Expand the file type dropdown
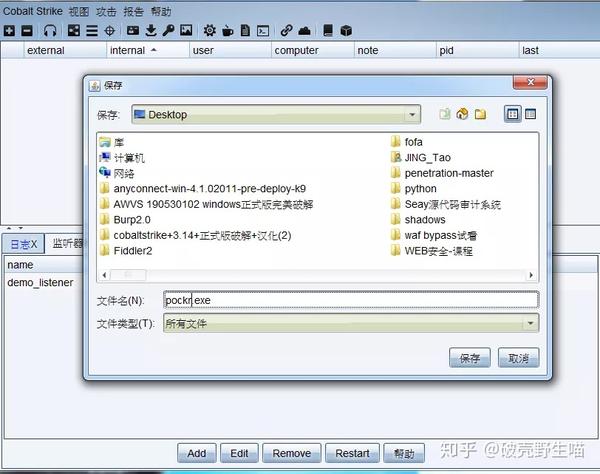This screenshot has height=474, width=600. 530,323
